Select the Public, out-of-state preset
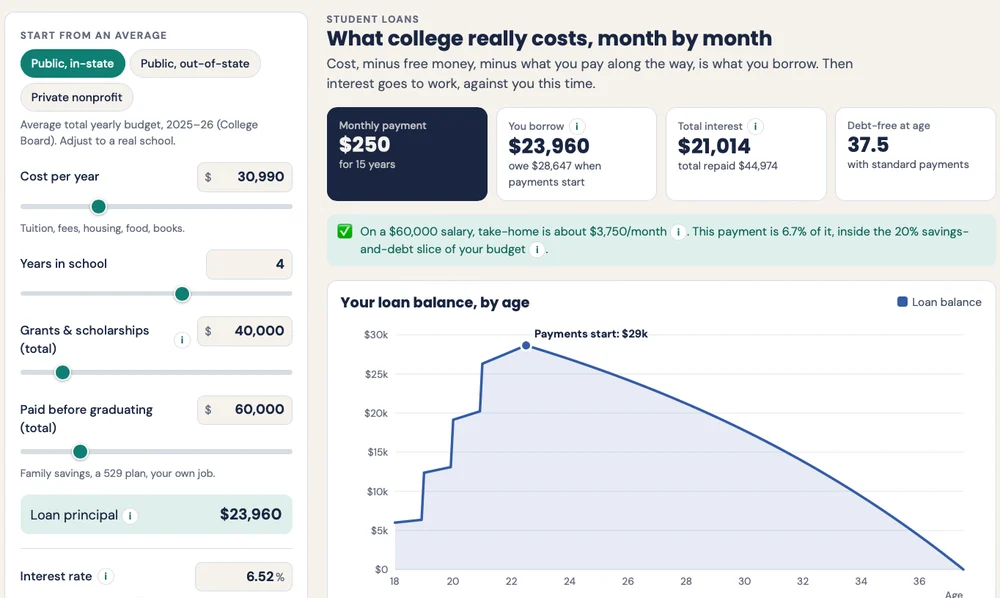The image size is (1000, 598). coord(195,64)
